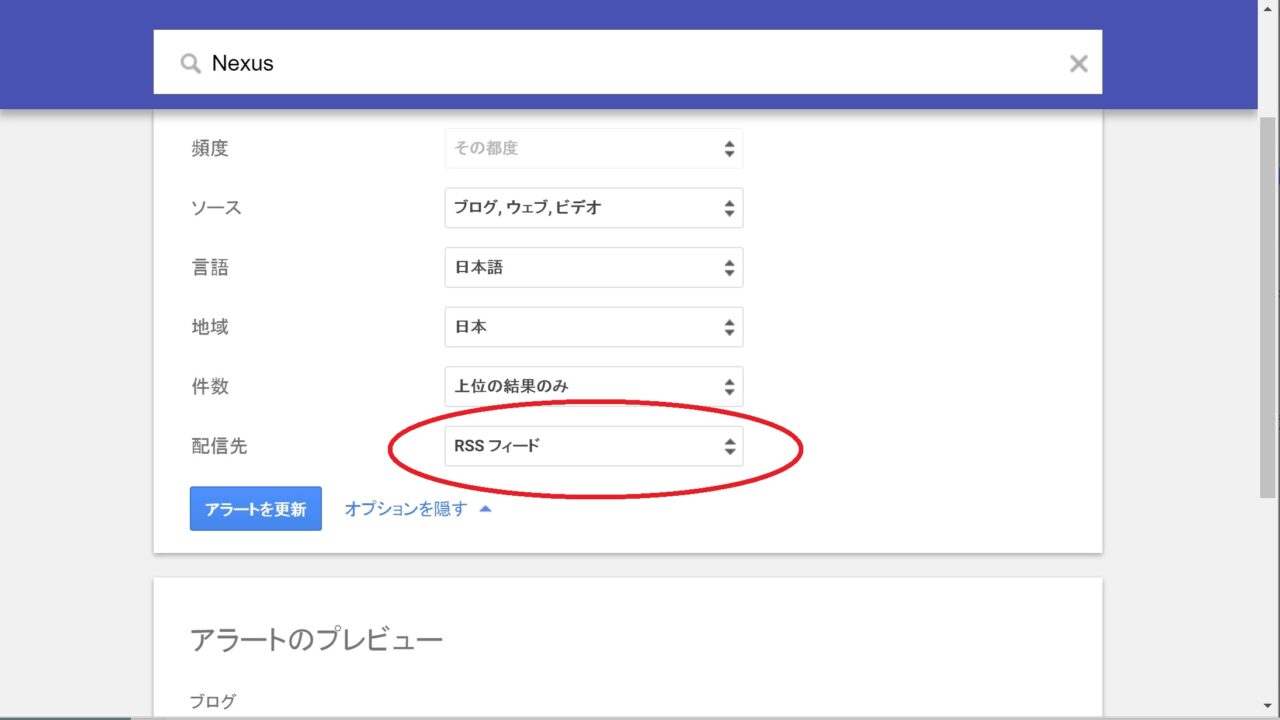Click the 地域 row label
Screen dimensions: 1280x720
pos(210,327)
